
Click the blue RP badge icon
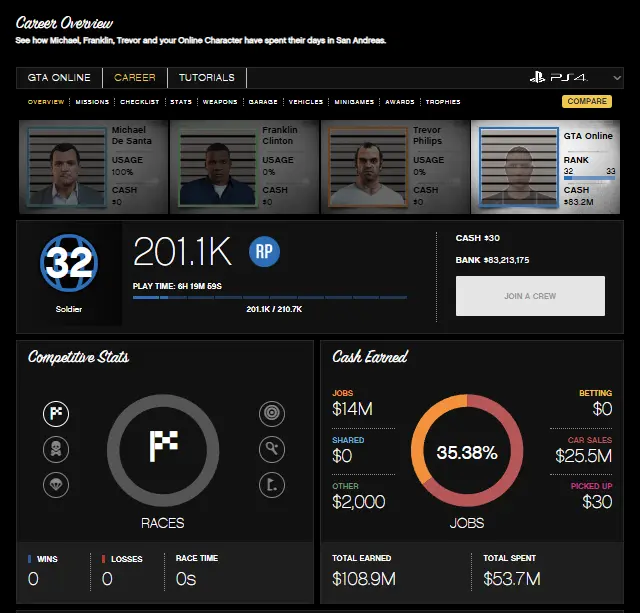click(x=264, y=251)
